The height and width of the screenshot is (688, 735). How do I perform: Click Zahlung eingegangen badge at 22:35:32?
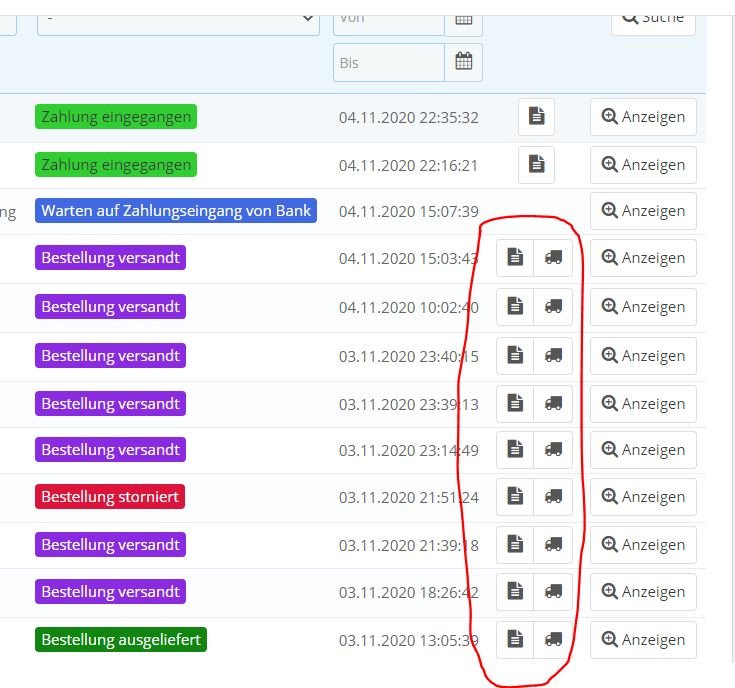tap(116, 117)
